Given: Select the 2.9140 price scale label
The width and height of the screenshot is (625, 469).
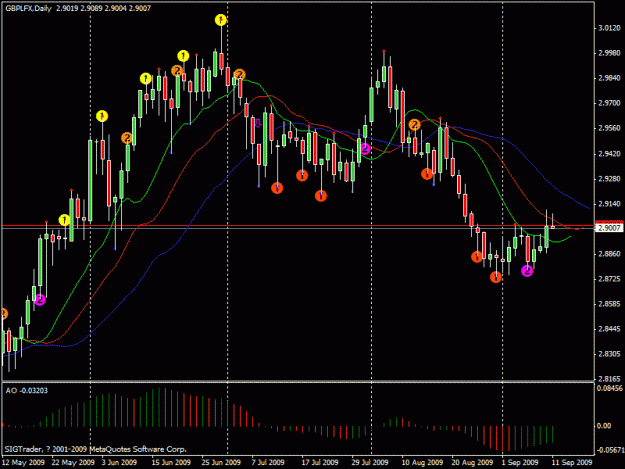Looking at the screenshot, I should coord(609,204).
